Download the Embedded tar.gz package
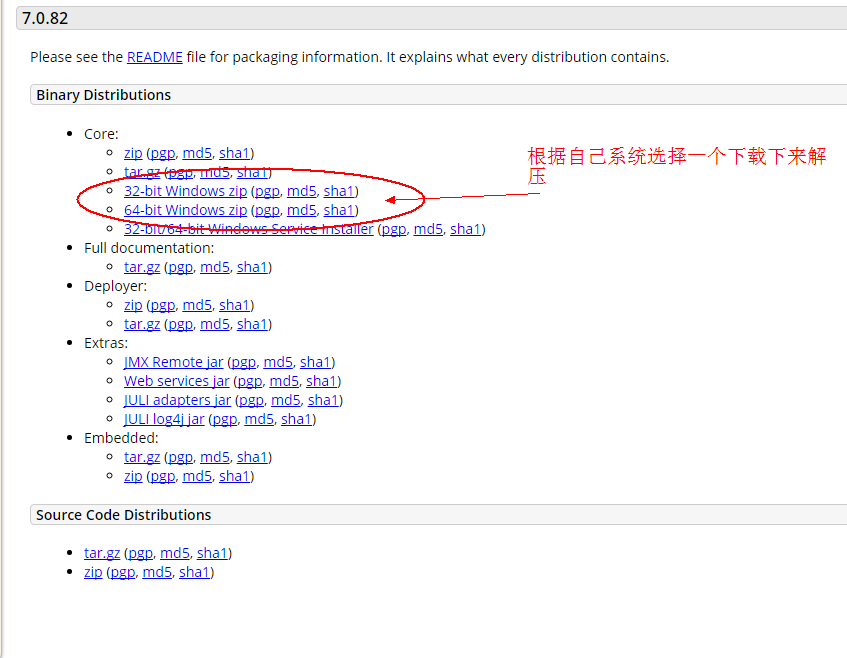This screenshot has width=847, height=658. click(x=142, y=457)
